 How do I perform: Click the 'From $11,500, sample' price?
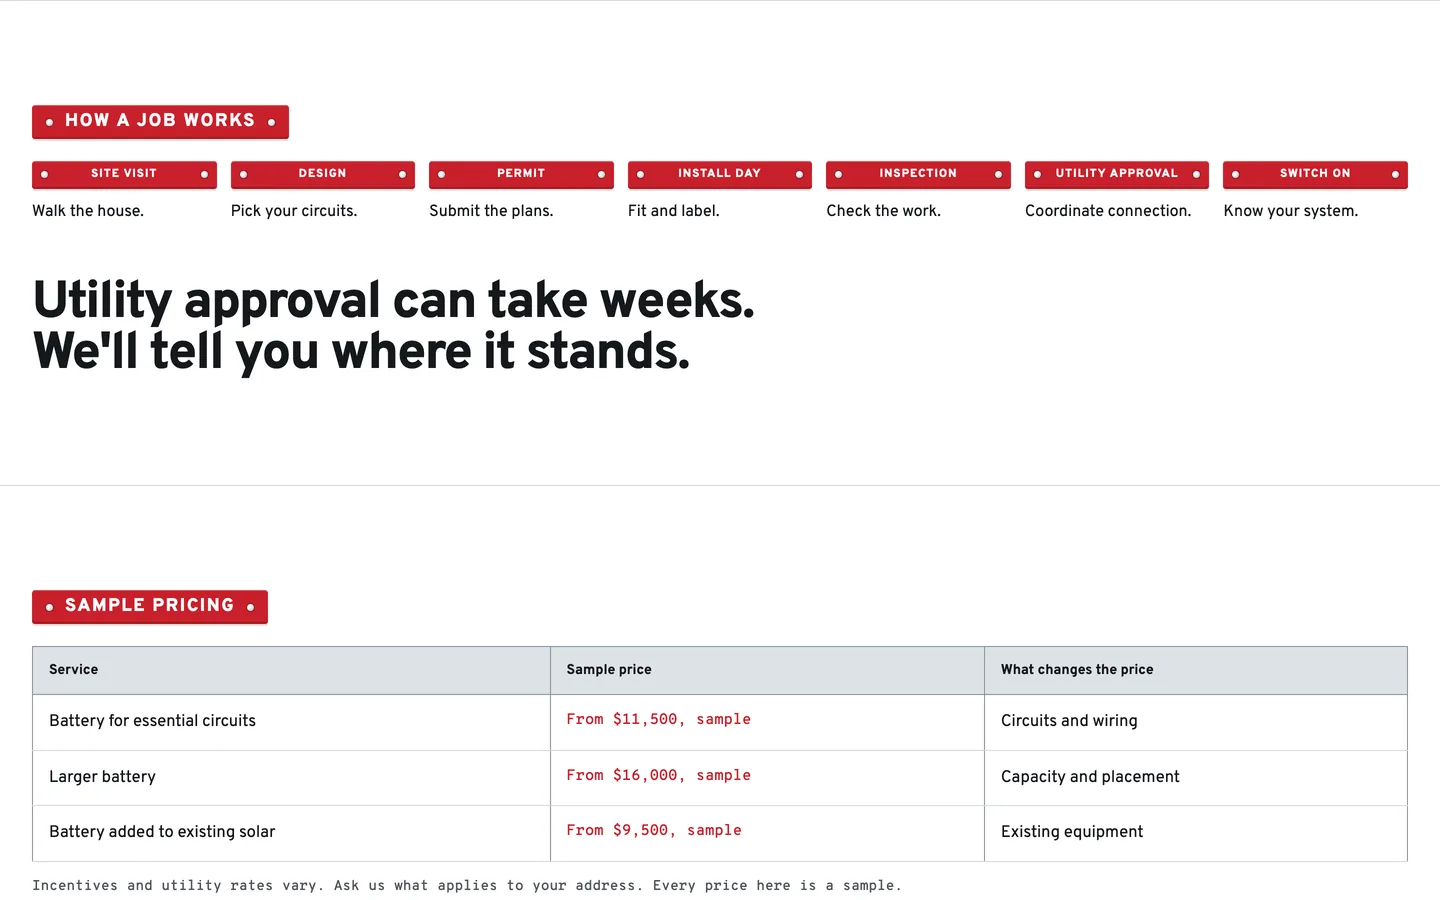658,720
